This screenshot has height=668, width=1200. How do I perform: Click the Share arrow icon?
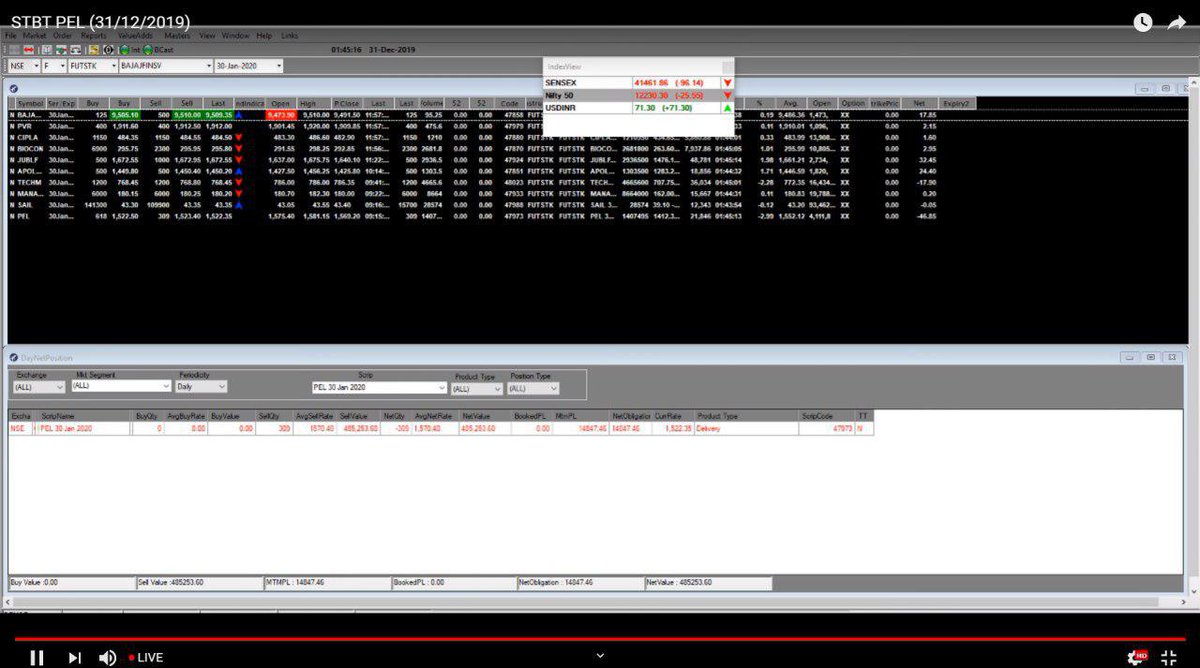tap(1176, 22)
